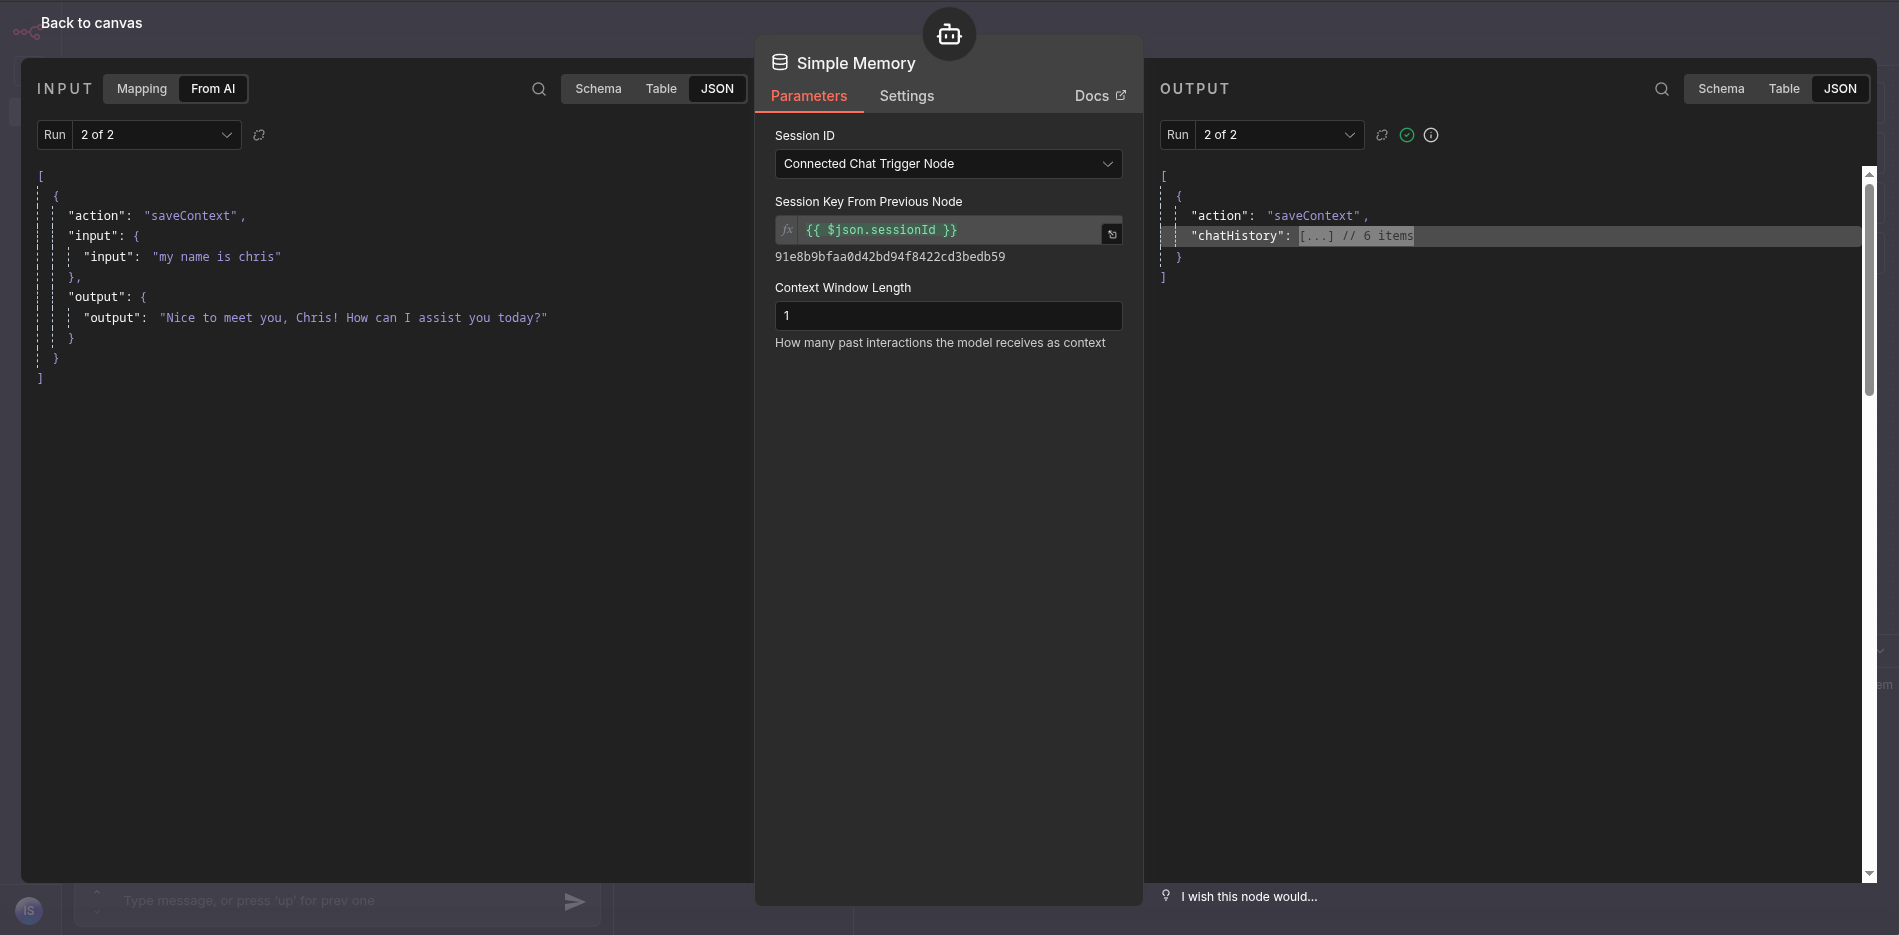This screenshot has width=1899, height=935.
Task: Switch Input view to Schema
Action: (598, 89)
